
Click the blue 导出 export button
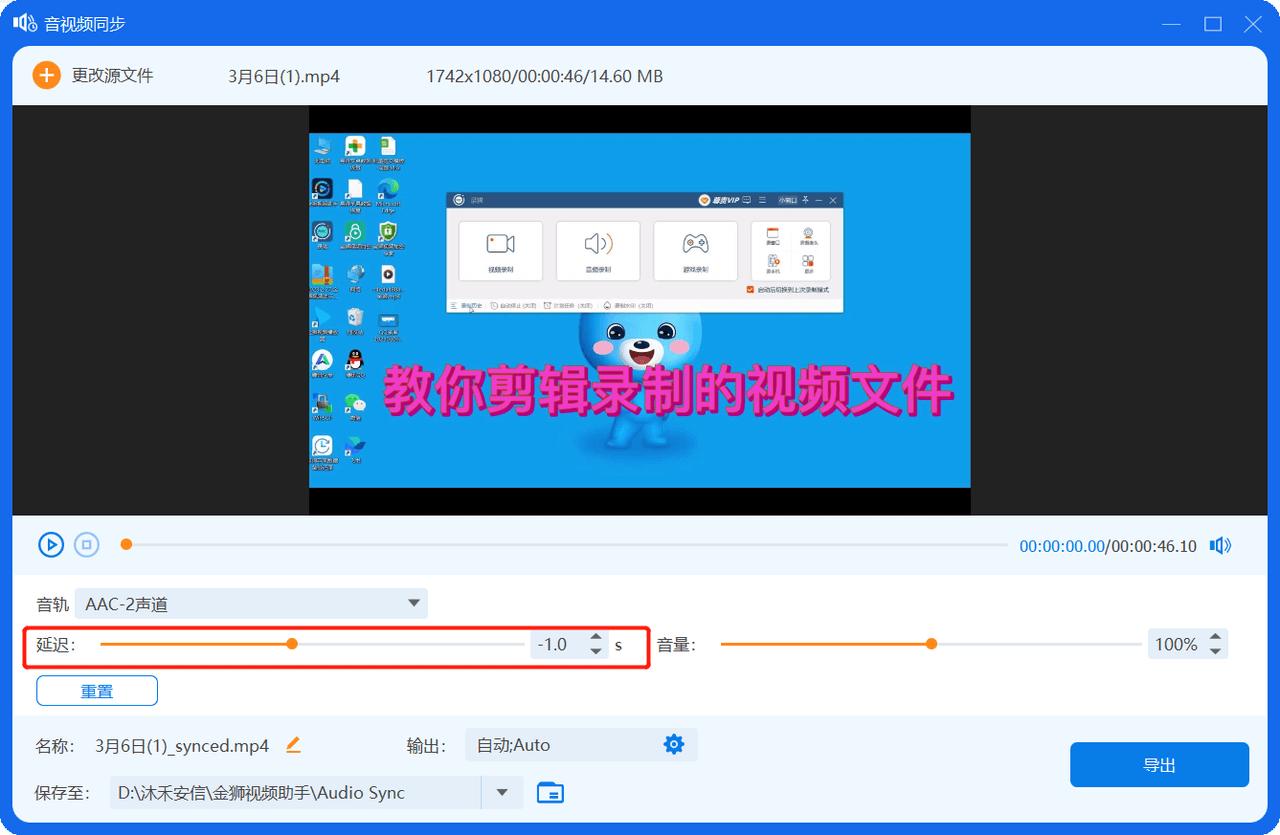click(x=1159, y=764)
